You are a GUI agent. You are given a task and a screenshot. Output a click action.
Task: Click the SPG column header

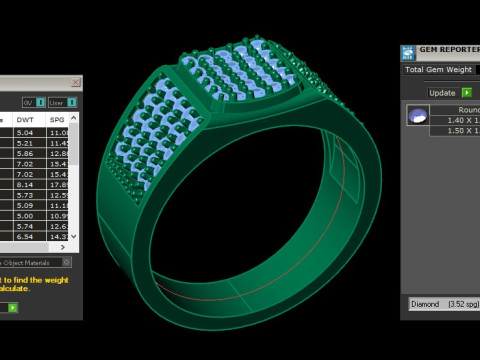coord(57,120)
